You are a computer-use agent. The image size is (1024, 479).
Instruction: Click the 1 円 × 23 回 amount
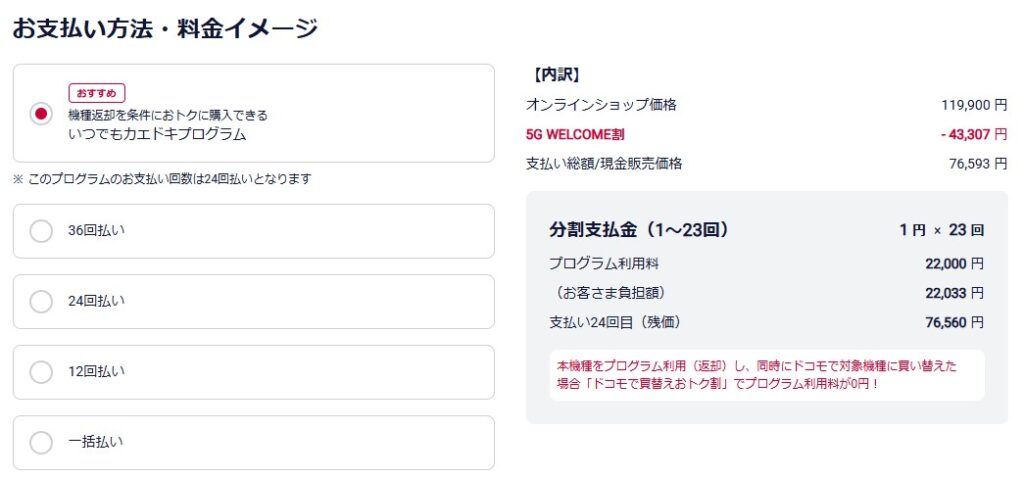coord(941,230)
